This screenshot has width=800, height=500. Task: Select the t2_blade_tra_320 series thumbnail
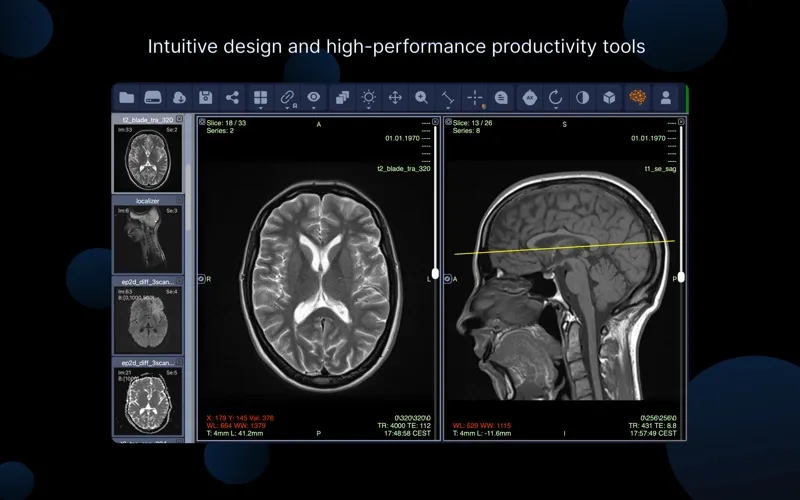click(x=147, y=158)
